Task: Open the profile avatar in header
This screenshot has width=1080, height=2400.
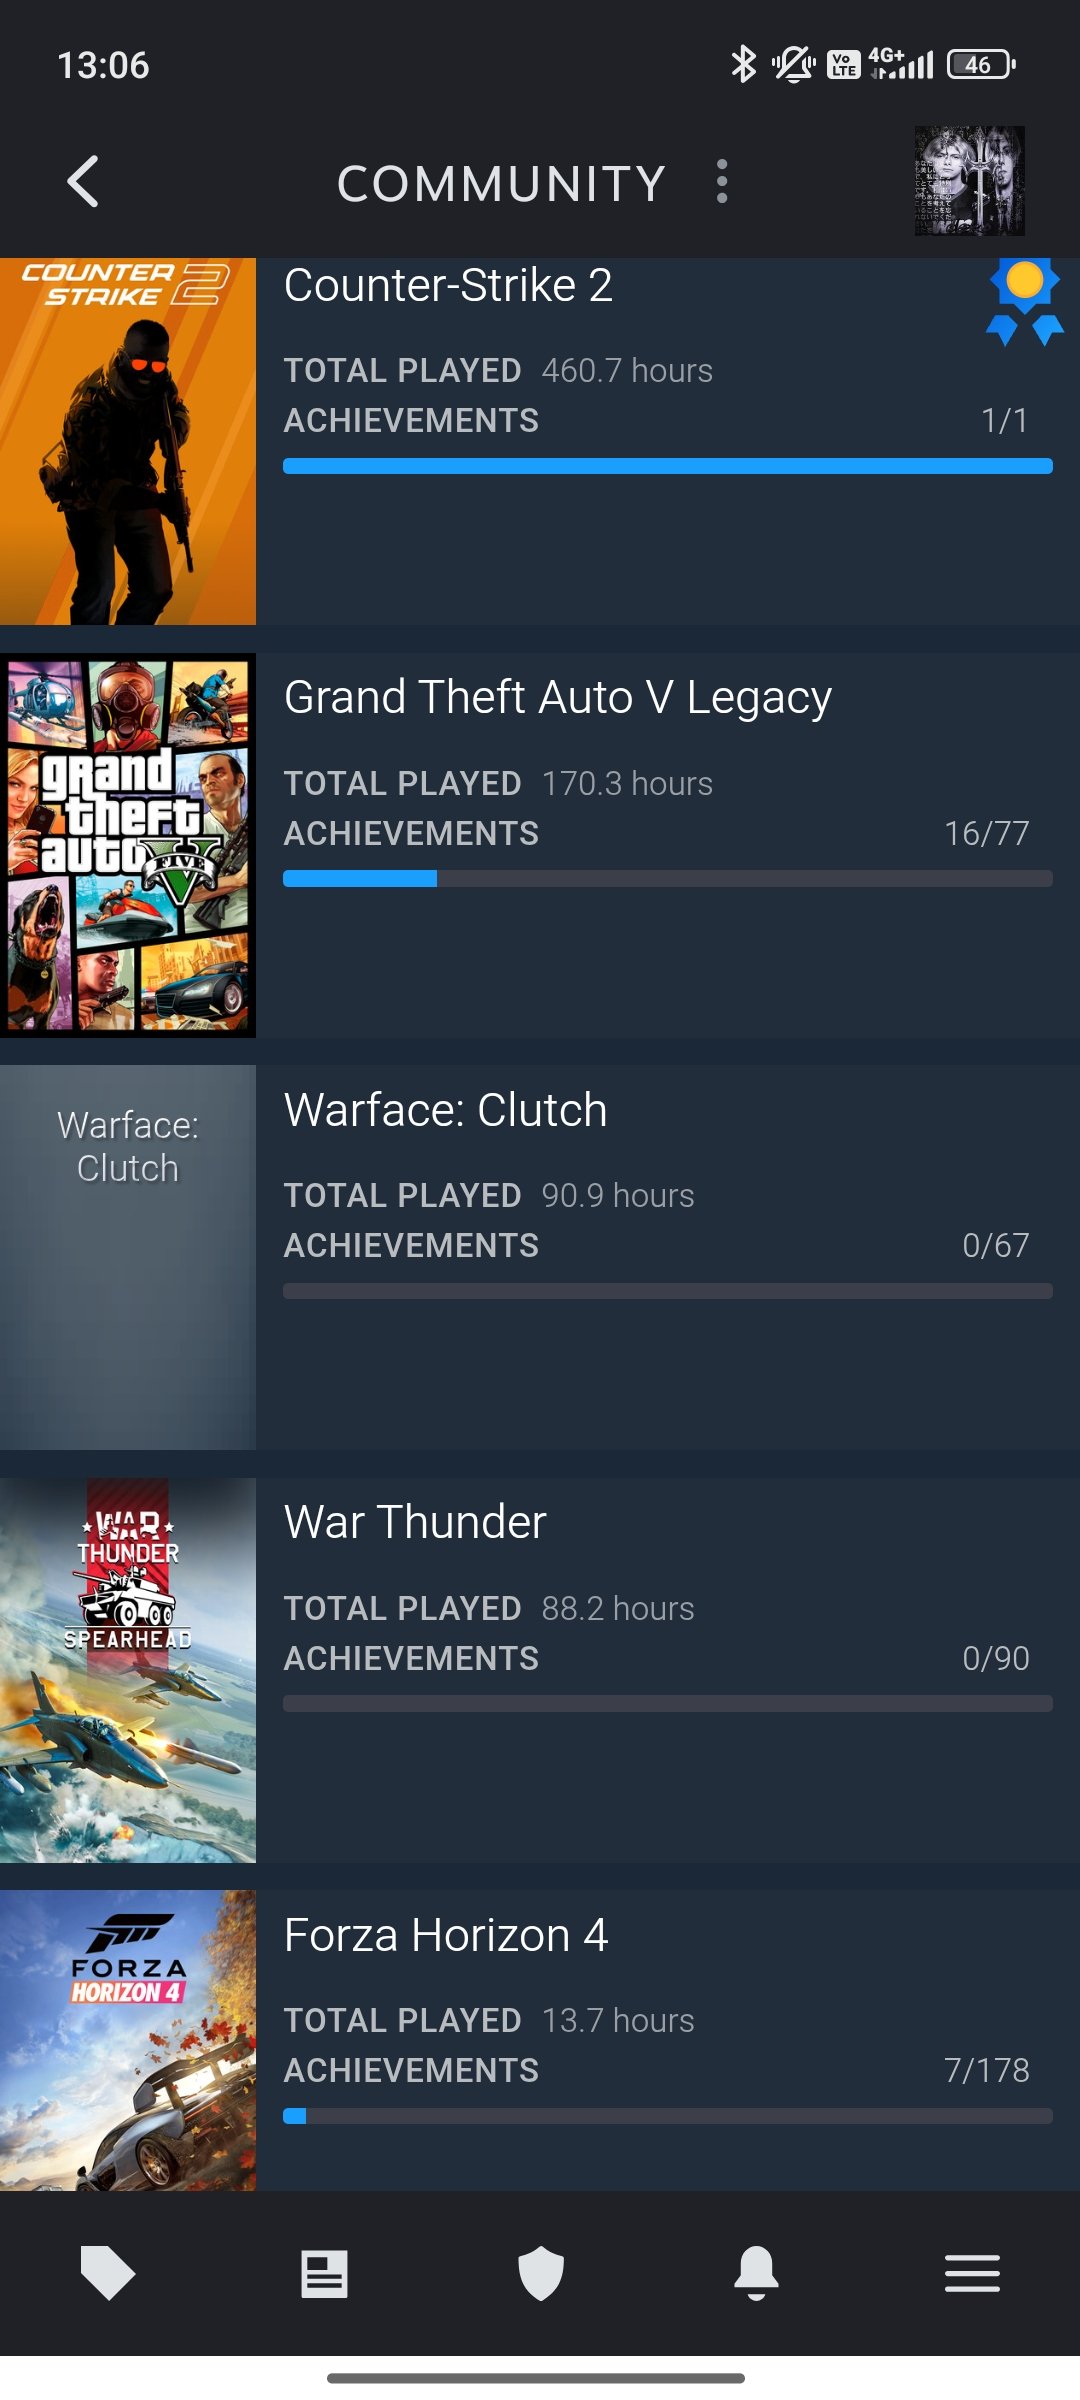Action: [969, 181]
